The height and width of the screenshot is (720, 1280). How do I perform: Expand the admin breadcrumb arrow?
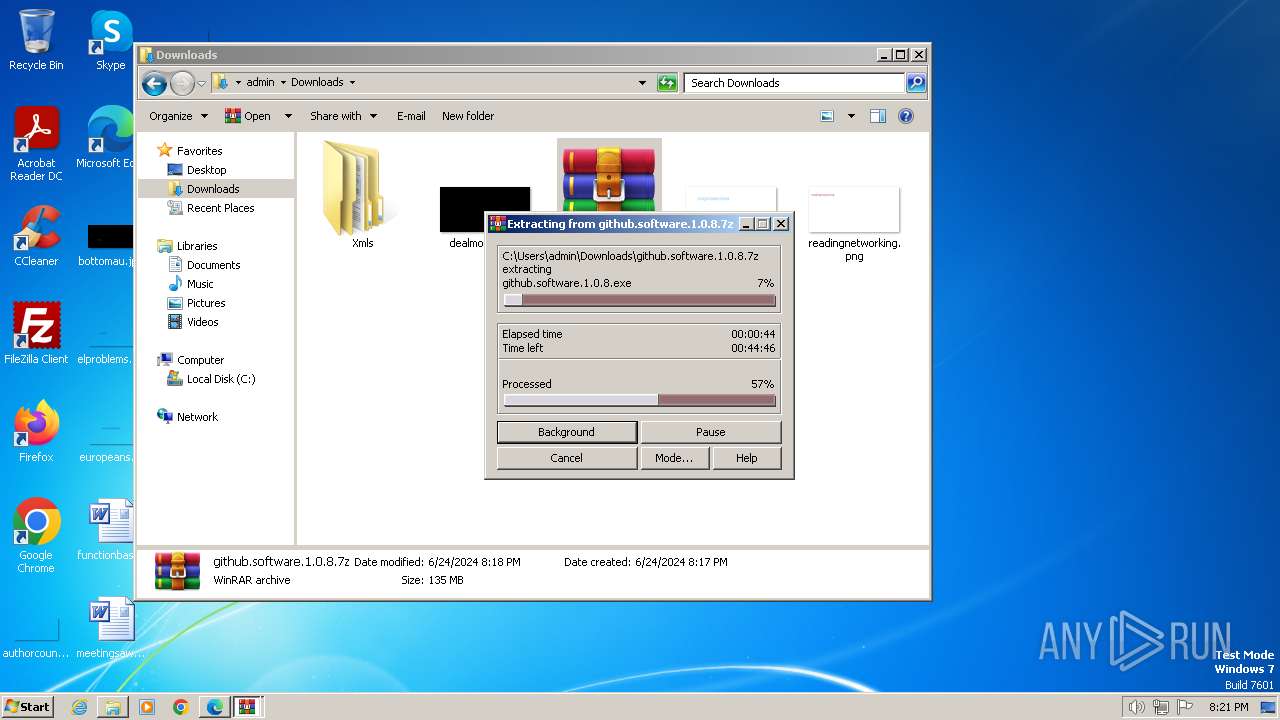(x=283, y=83)
